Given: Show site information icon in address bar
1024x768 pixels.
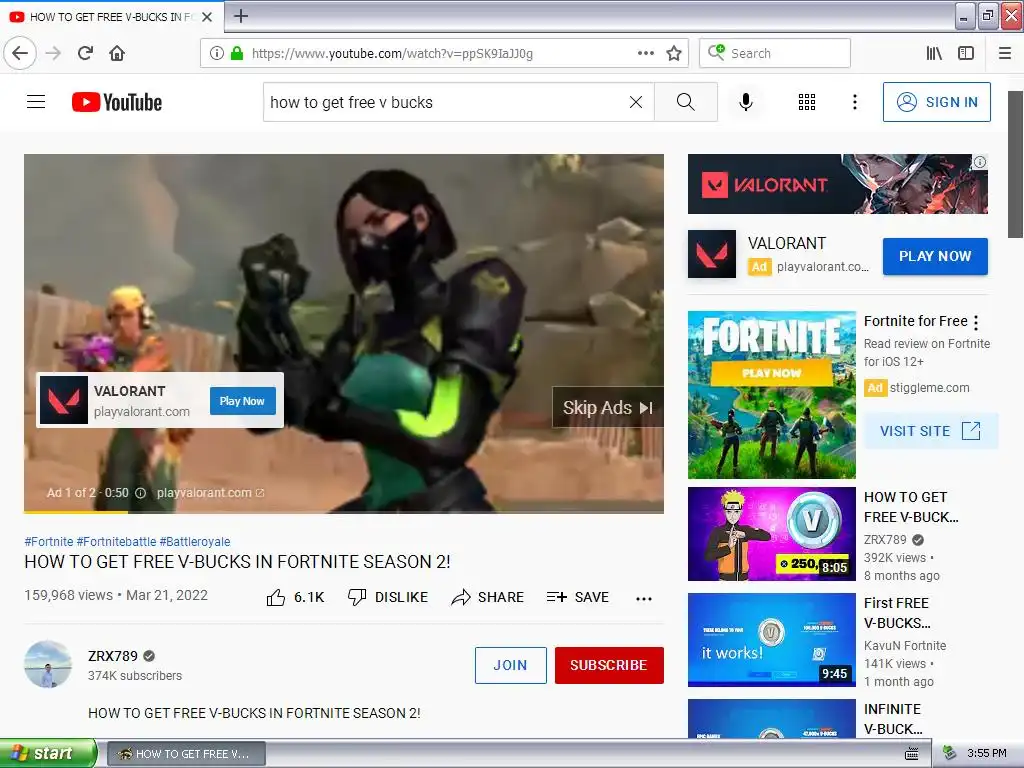Looking at the screenshot, I should point(217,53).
